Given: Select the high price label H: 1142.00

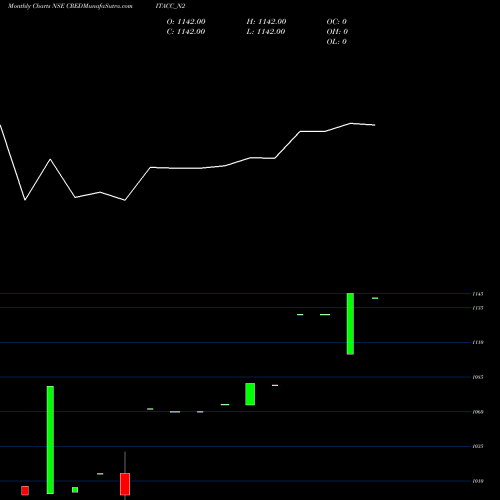Looking at the screenshot, I should (266, 22).
